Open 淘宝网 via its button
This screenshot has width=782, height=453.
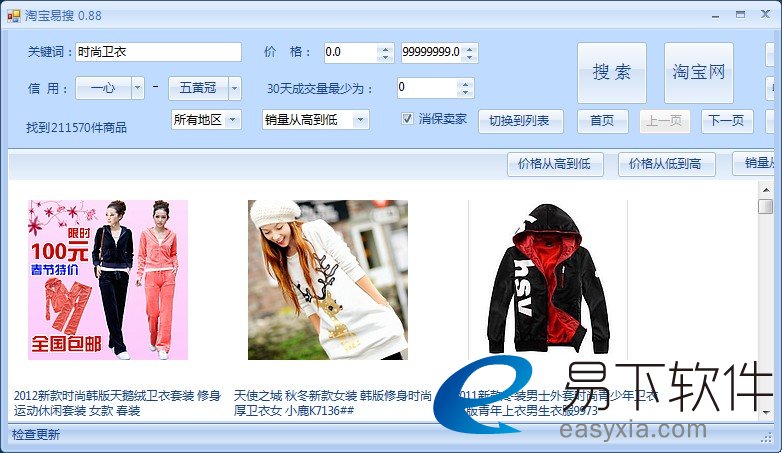698,72
